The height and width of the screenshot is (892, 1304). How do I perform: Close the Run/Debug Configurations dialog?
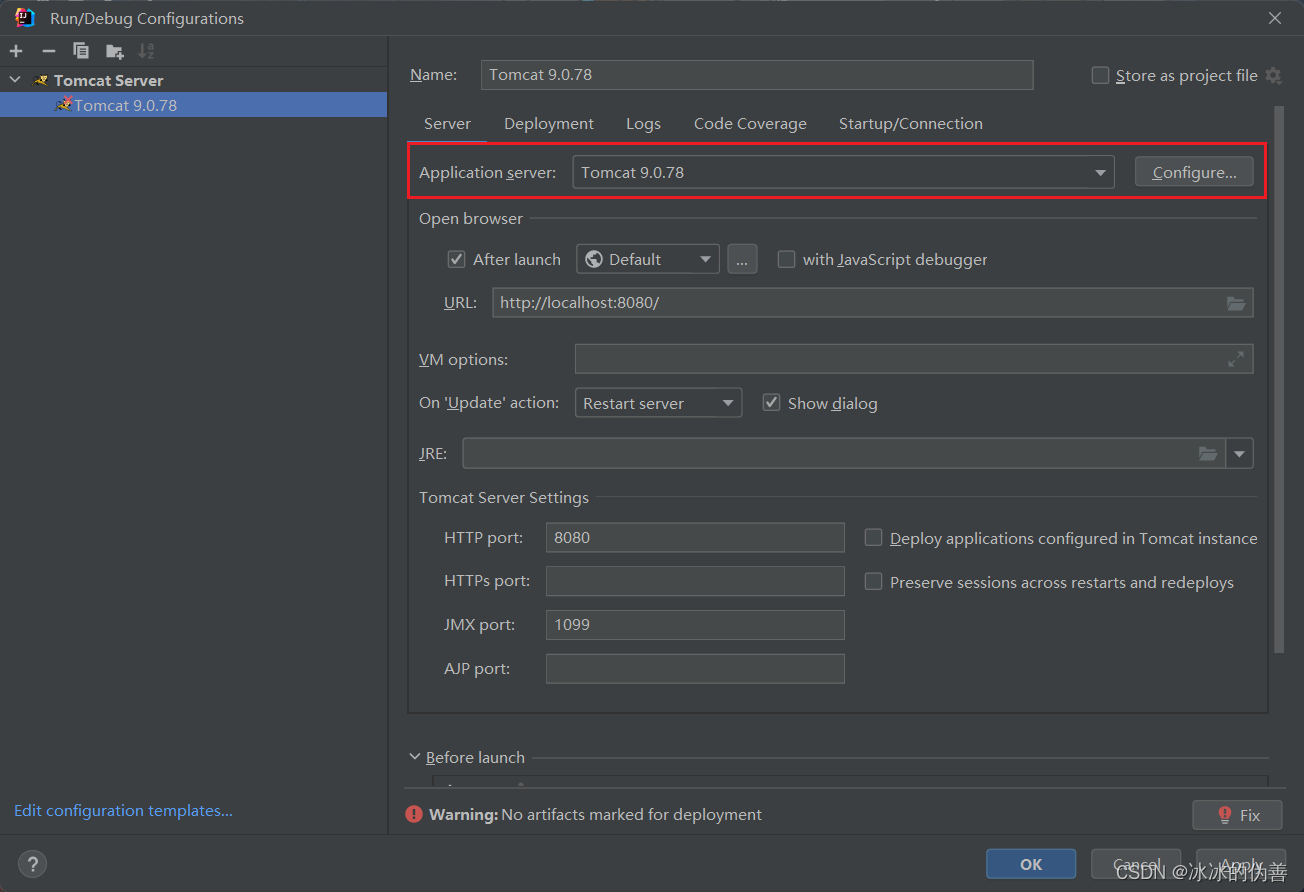tap(1275, 18)
